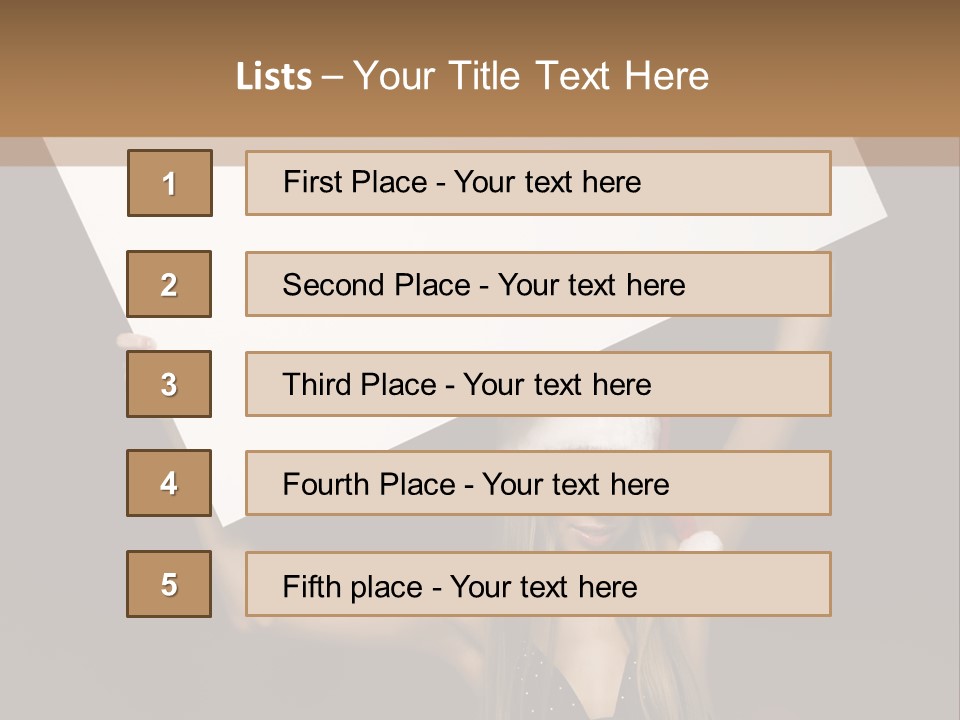Select the Fifth place text bar
960x720 pixels.
(538, 584)
